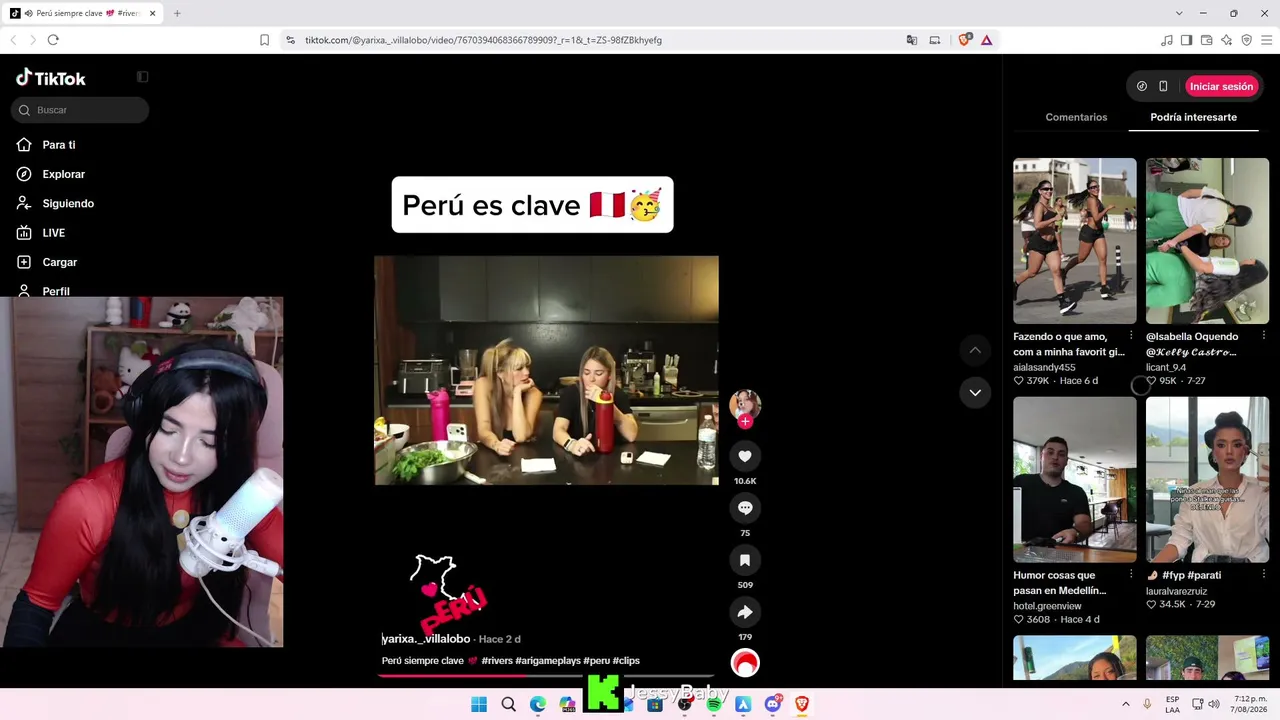
Task: Share the video with the arrow icon
Action: (x=745, y=612)
